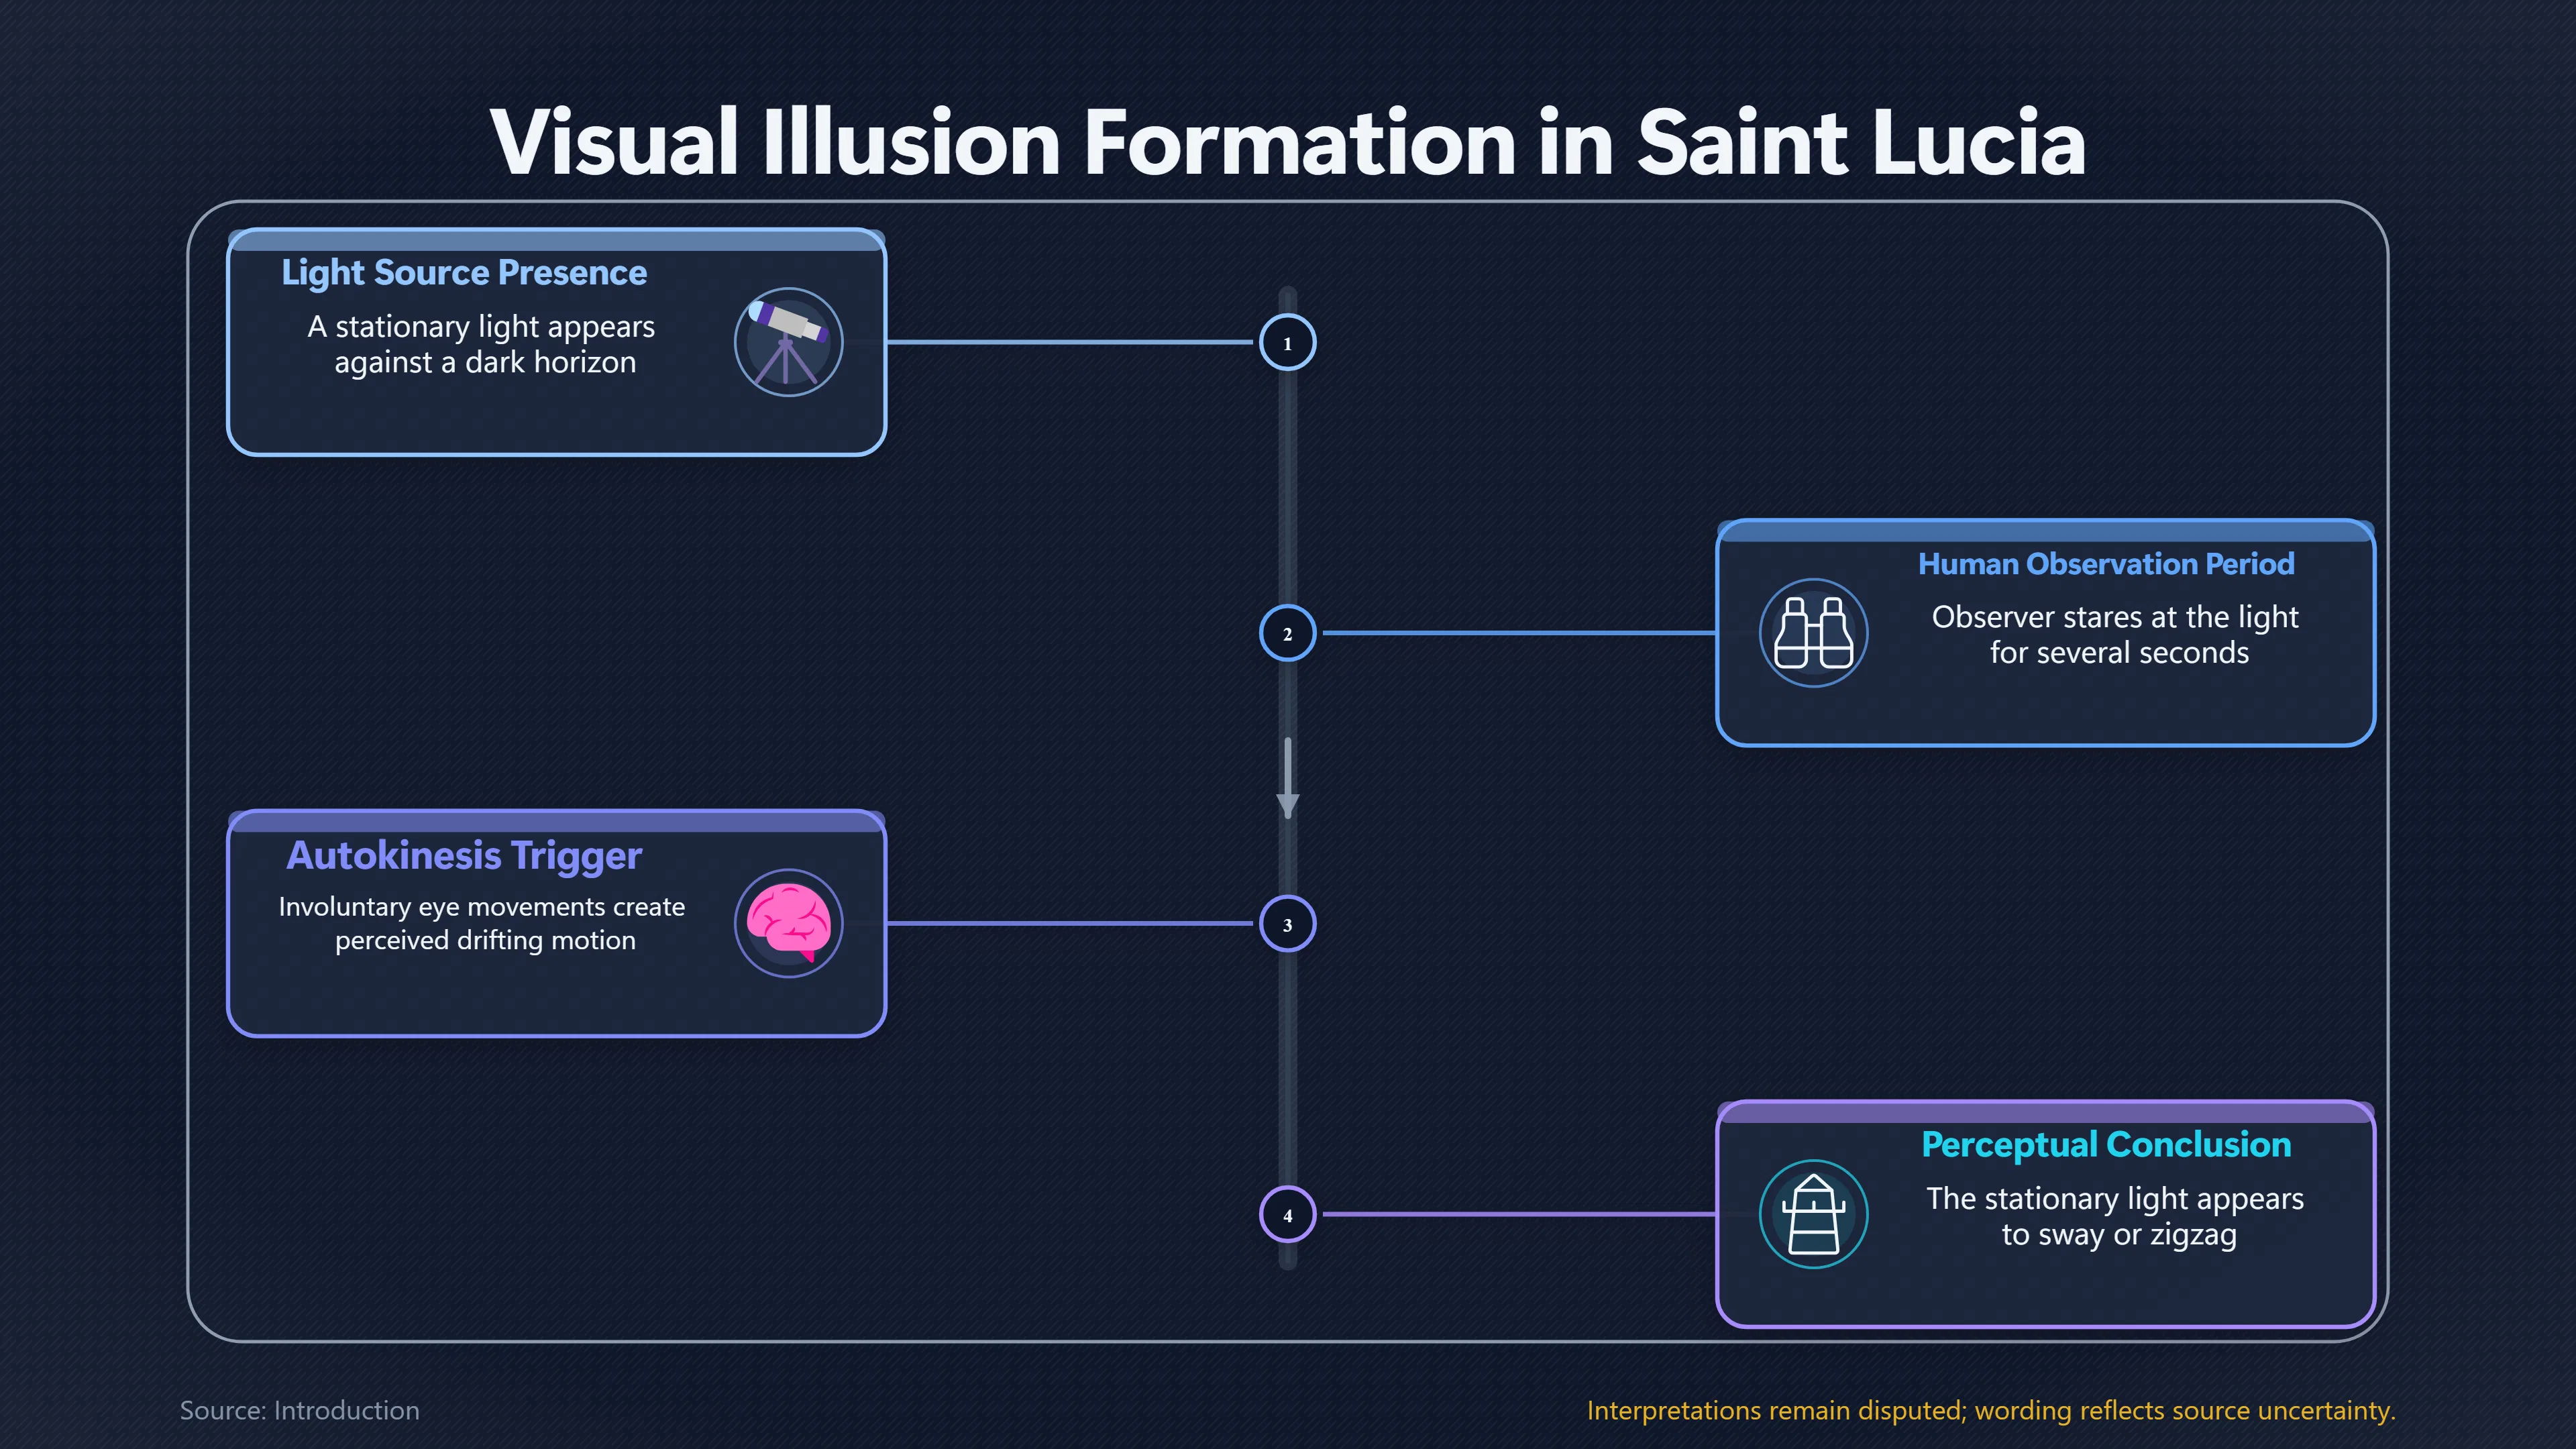Select timeline step marker 2
Viewport: 2576px width, 1449px height.
coord(1287,633)
